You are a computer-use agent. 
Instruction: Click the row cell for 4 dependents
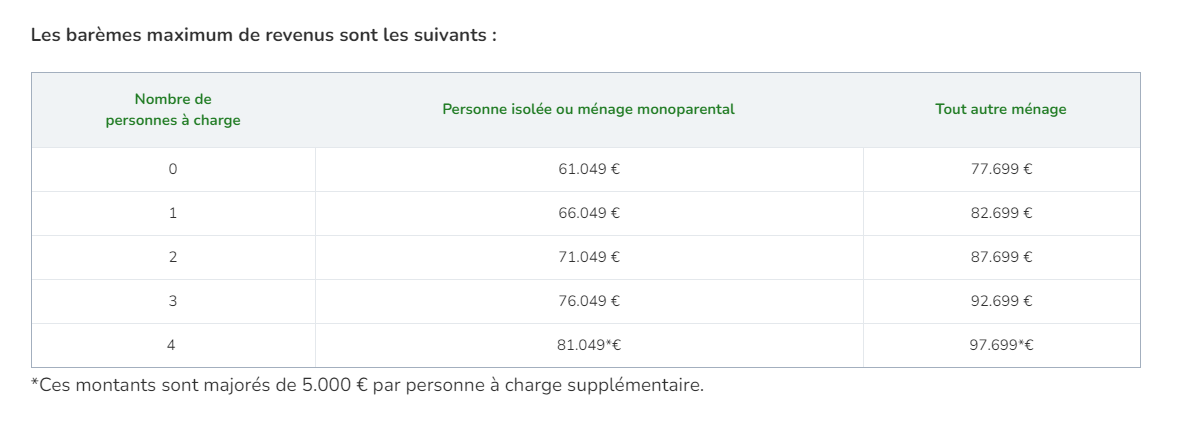pos(173,346)
